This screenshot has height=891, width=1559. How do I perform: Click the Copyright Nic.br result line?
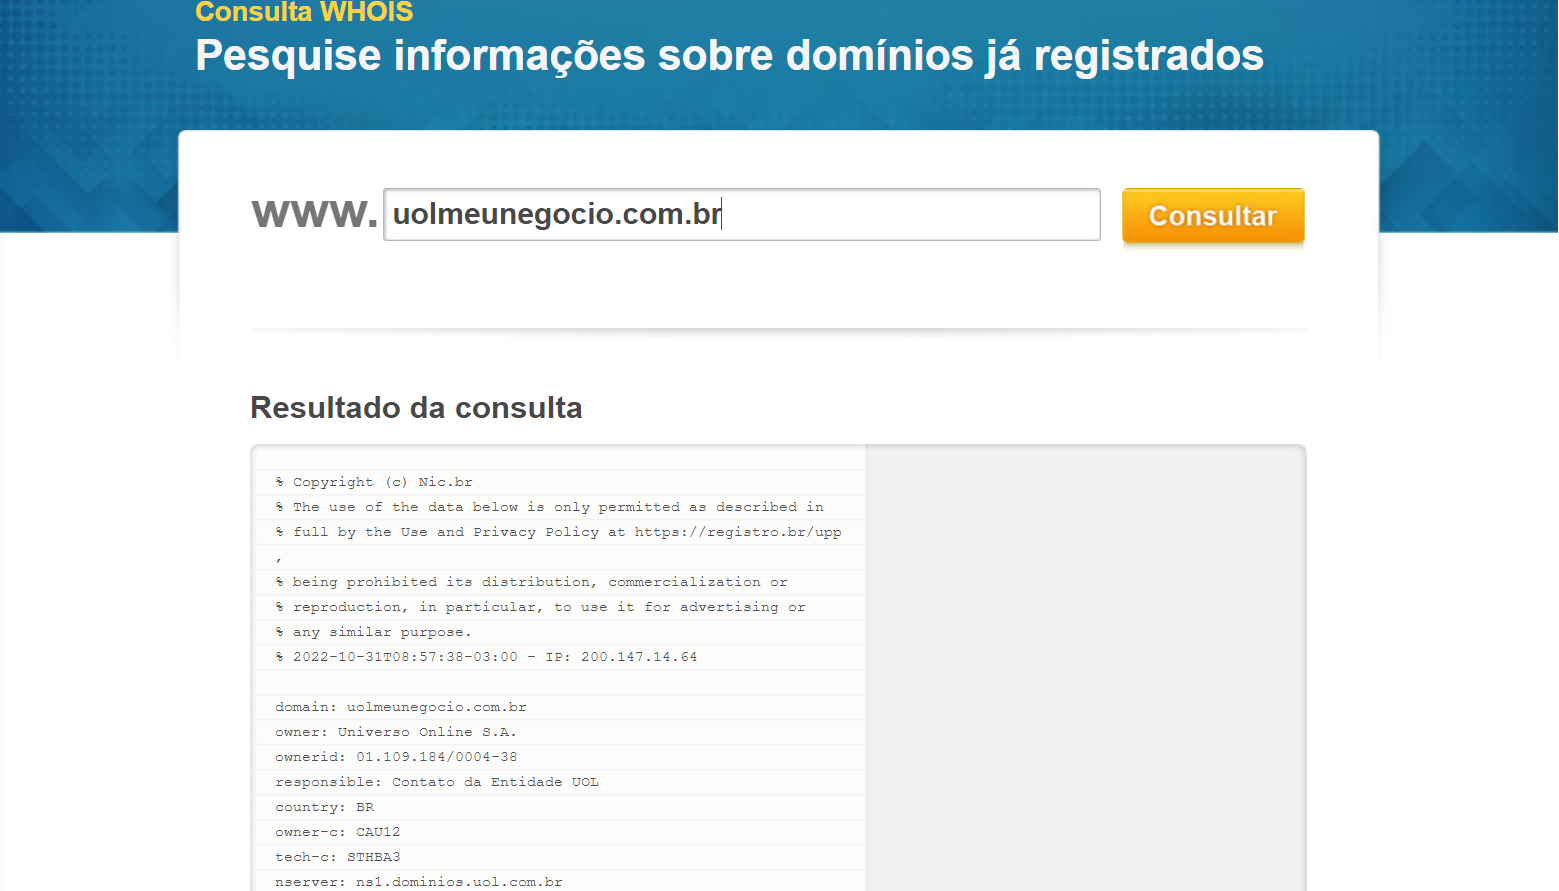coord(373,481)
